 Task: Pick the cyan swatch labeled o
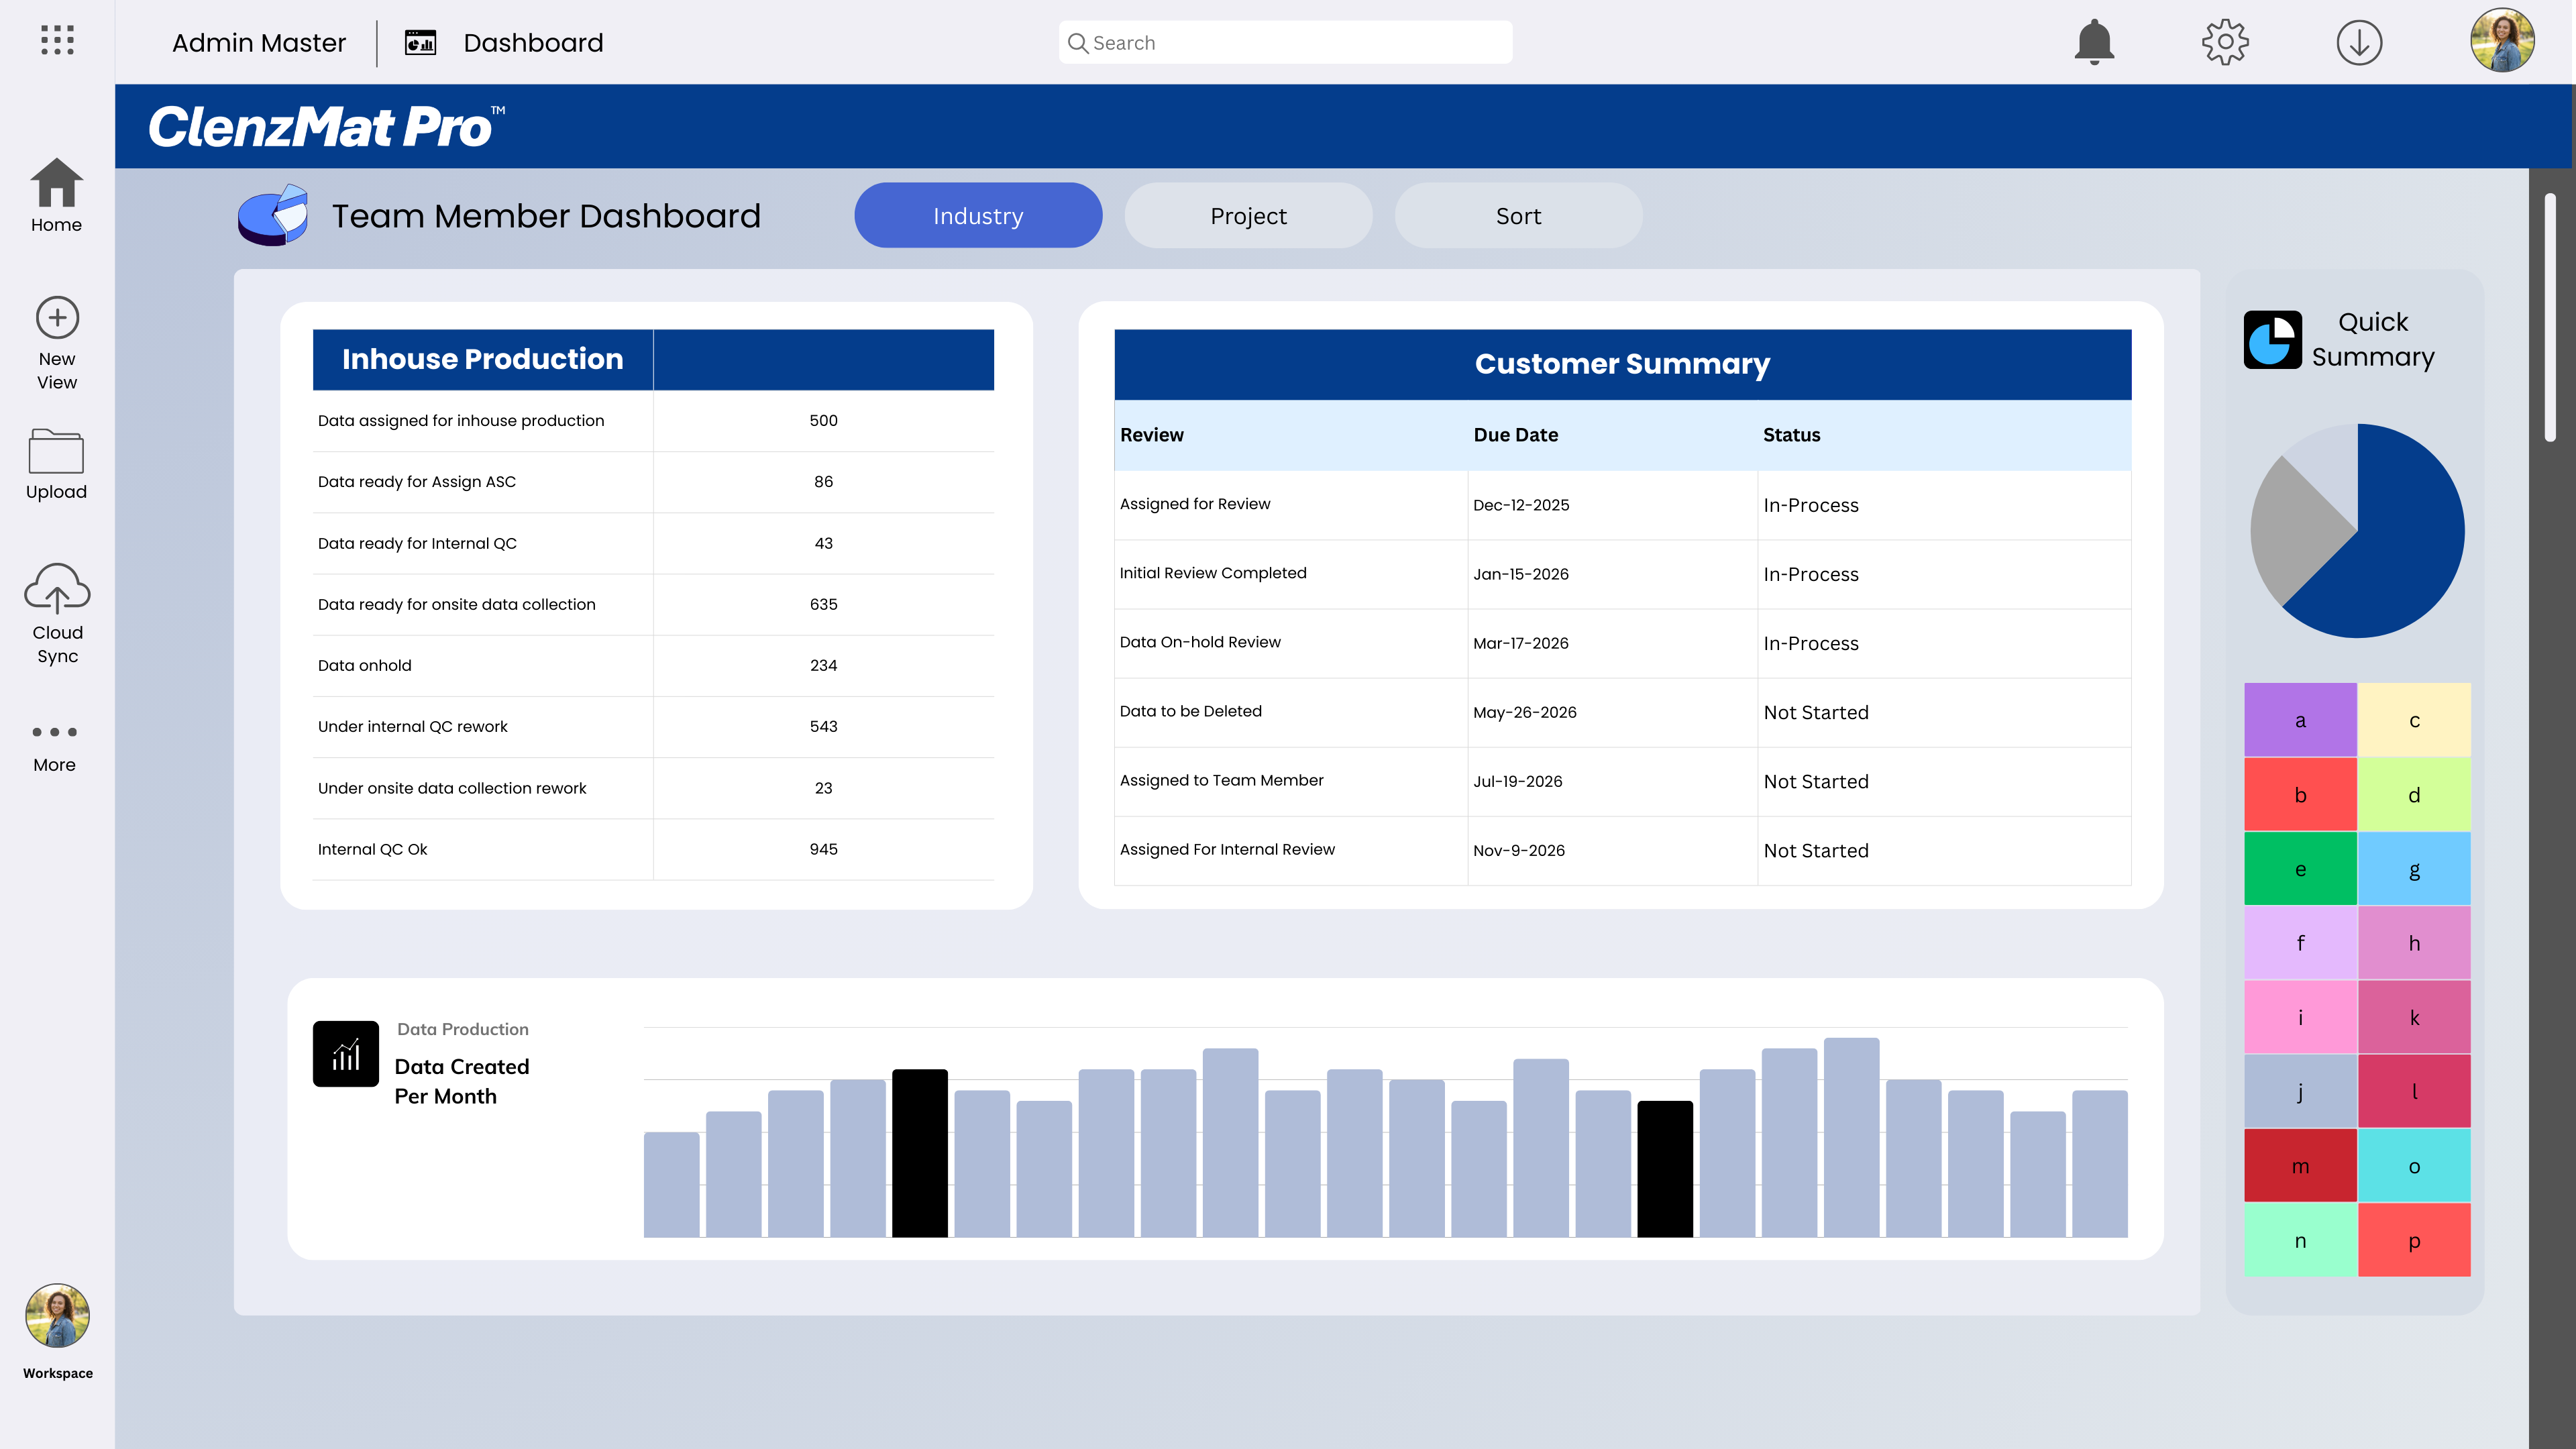[x=2414, y=1166]
